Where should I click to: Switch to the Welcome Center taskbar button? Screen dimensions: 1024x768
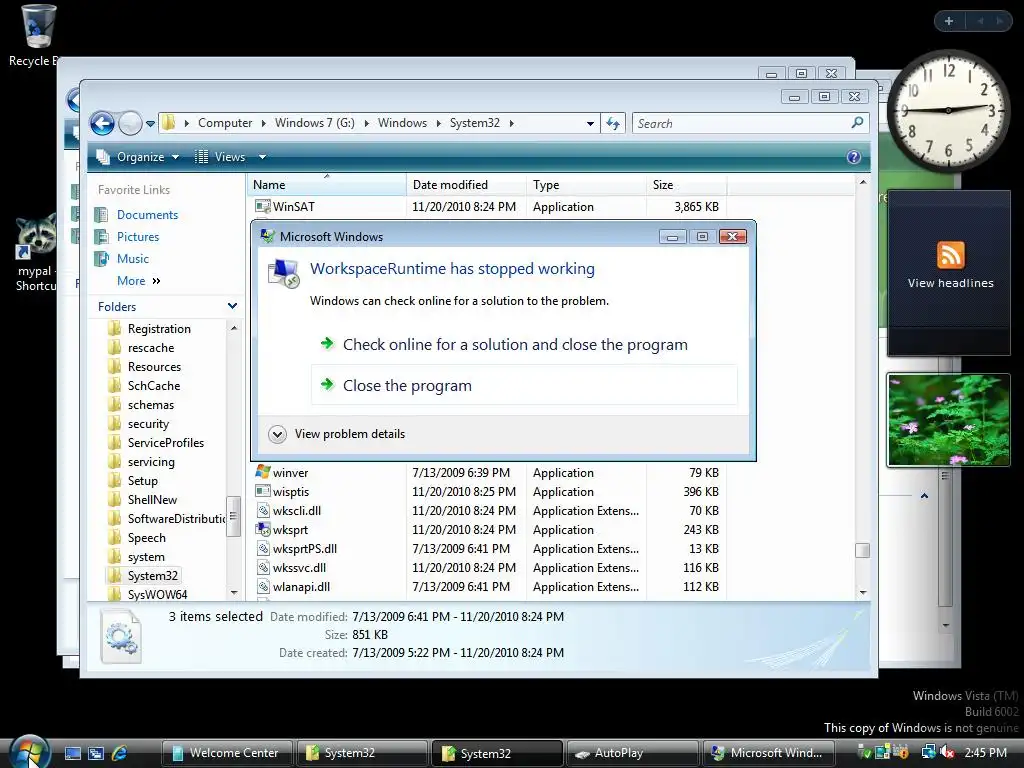227,753
